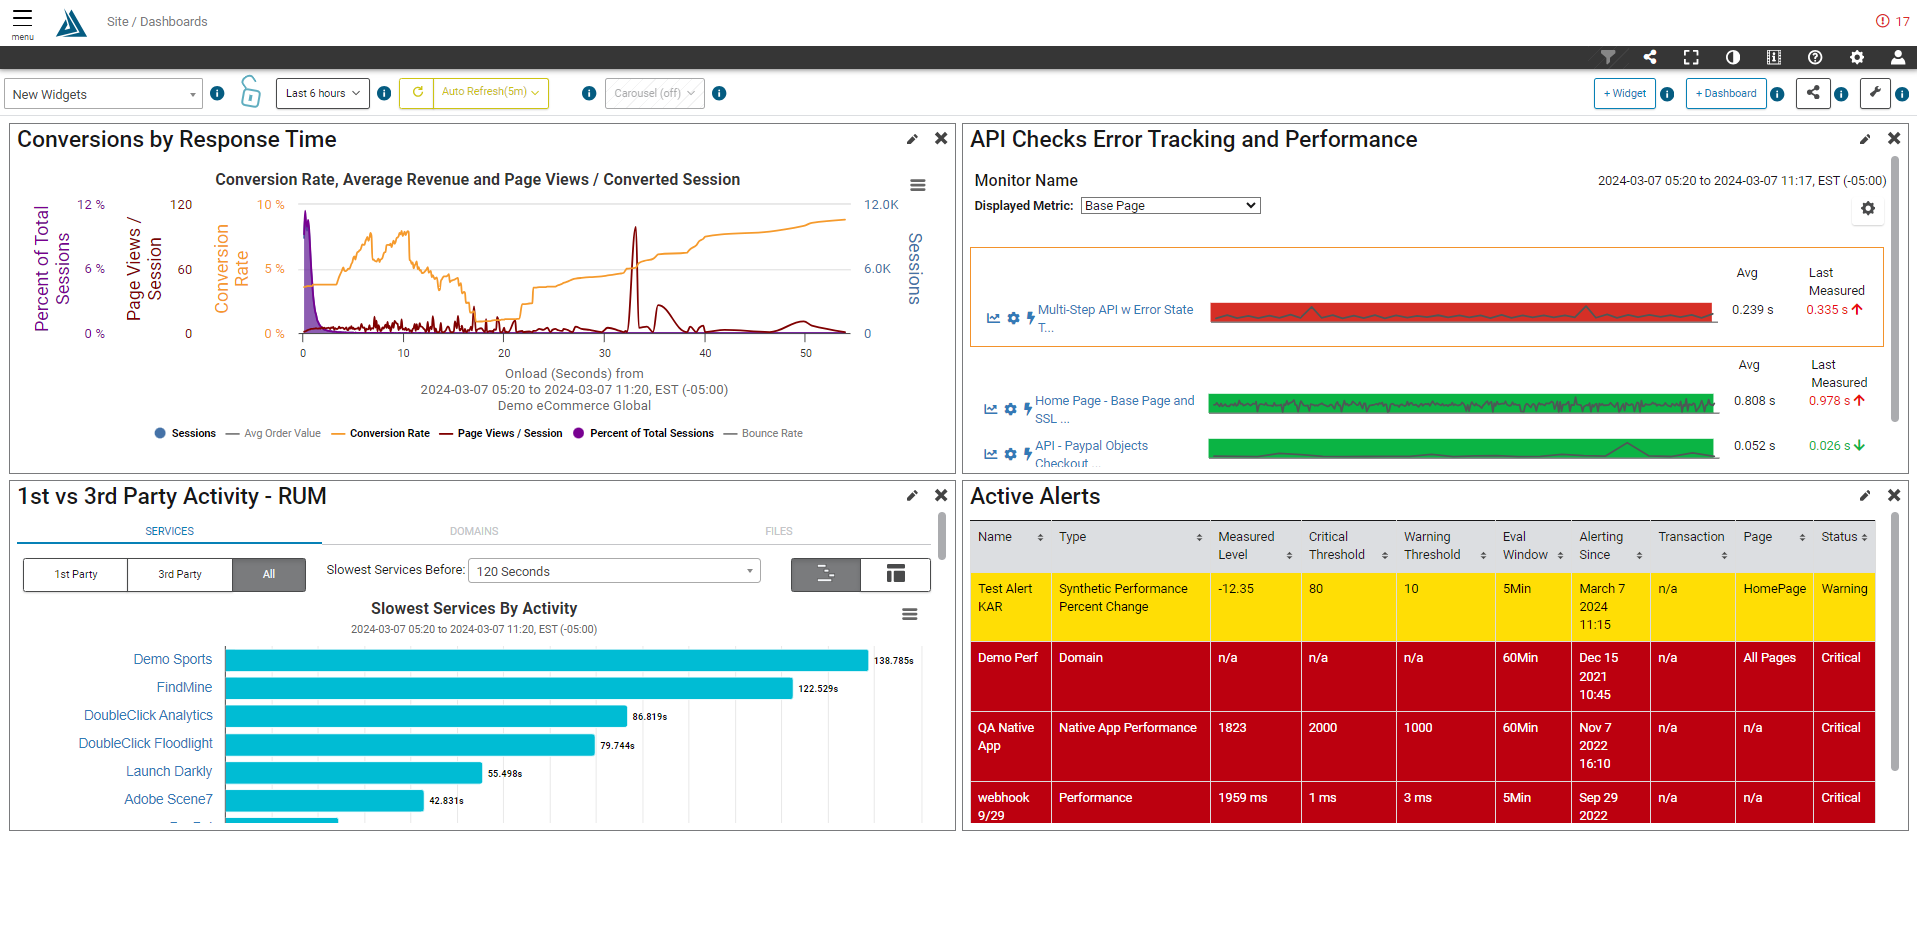The image size is (1917, 932).
Task: Toggle Bounce Rate series in chart legend
Action: point(771,433)
